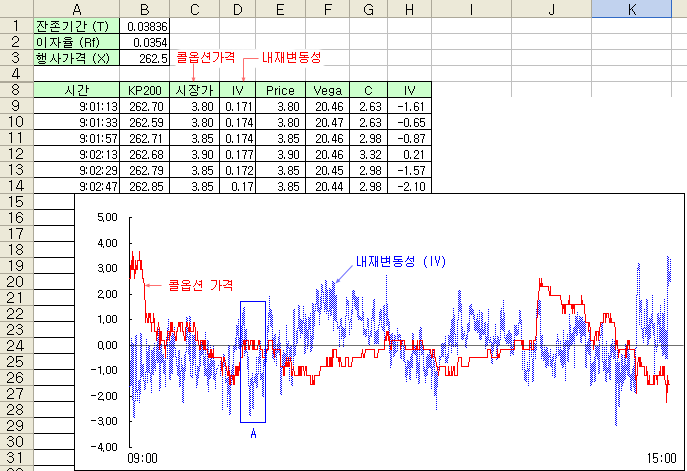687x471 pixels.
Task: Select the strike price cell 262.5
Action: coord(146,58)
